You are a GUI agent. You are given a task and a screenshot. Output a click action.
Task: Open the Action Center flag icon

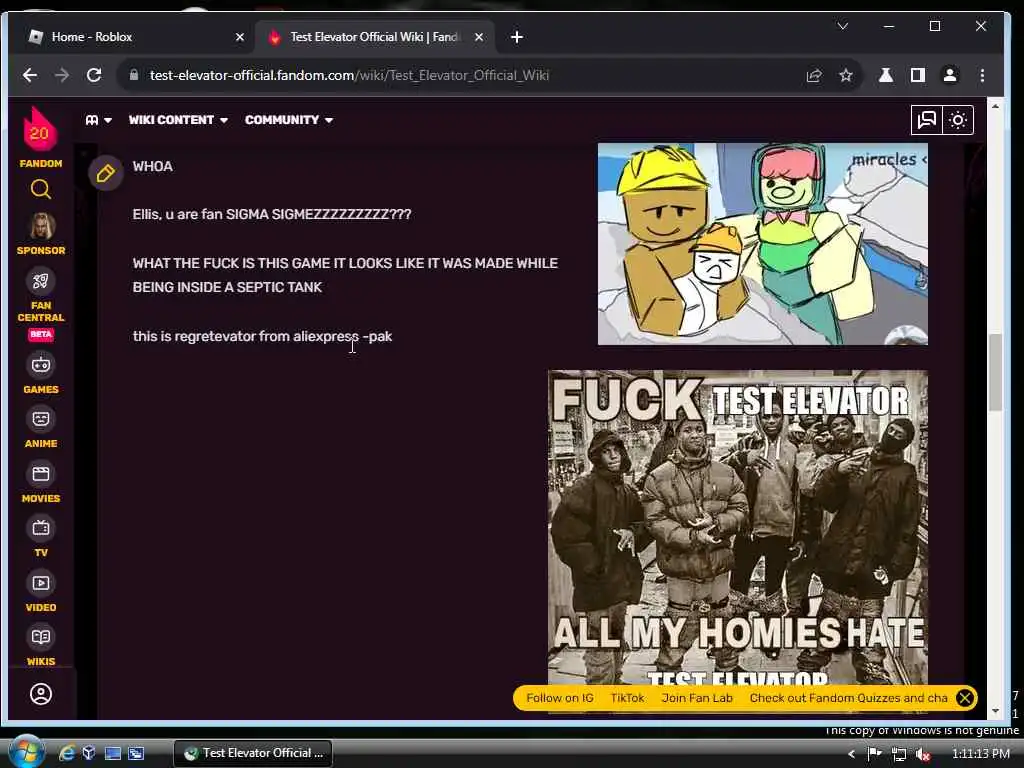(874, 754)
